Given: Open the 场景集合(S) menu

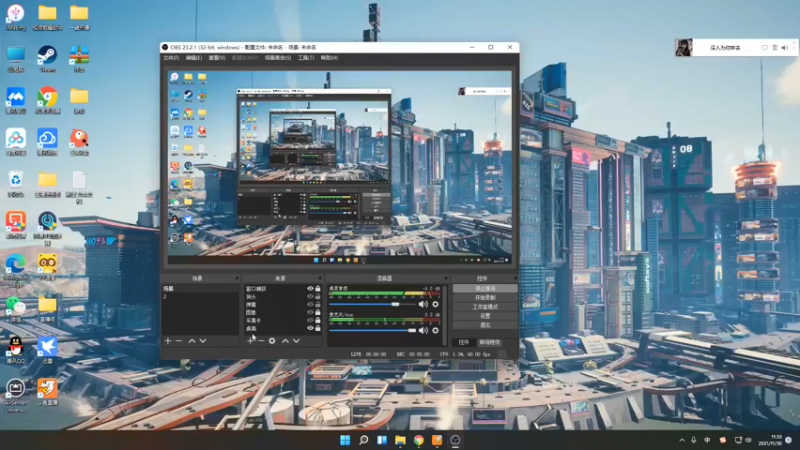Looking at the screenshot, I should point(278,58).
